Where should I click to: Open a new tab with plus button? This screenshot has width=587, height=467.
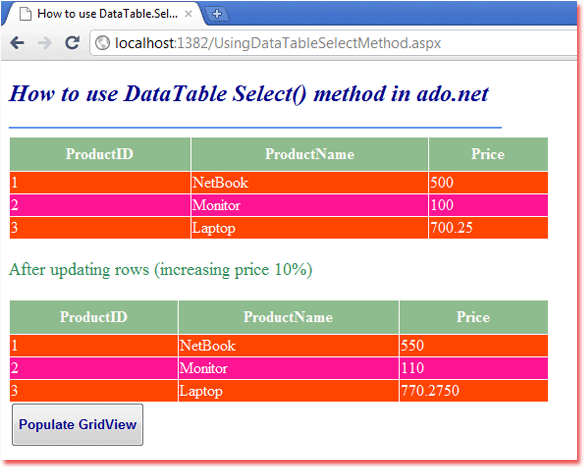click(x=217, y=14)
